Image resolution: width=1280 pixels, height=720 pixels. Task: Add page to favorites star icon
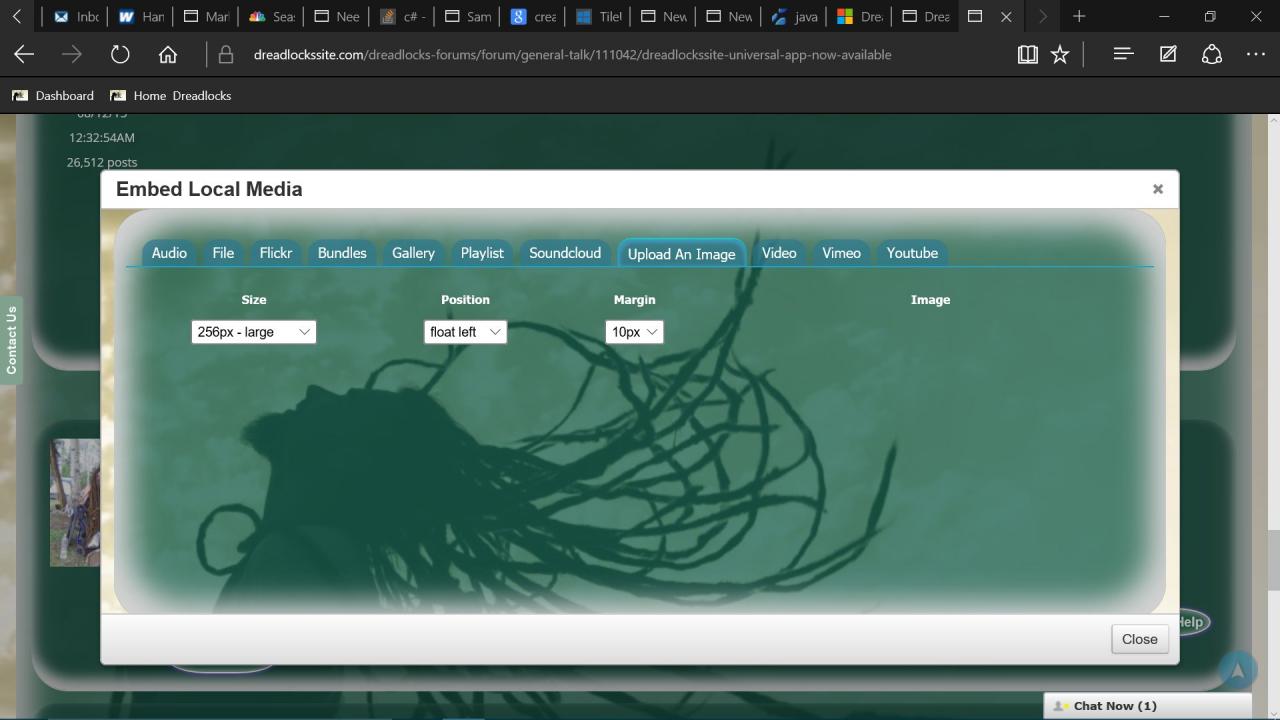[1060, 55]
